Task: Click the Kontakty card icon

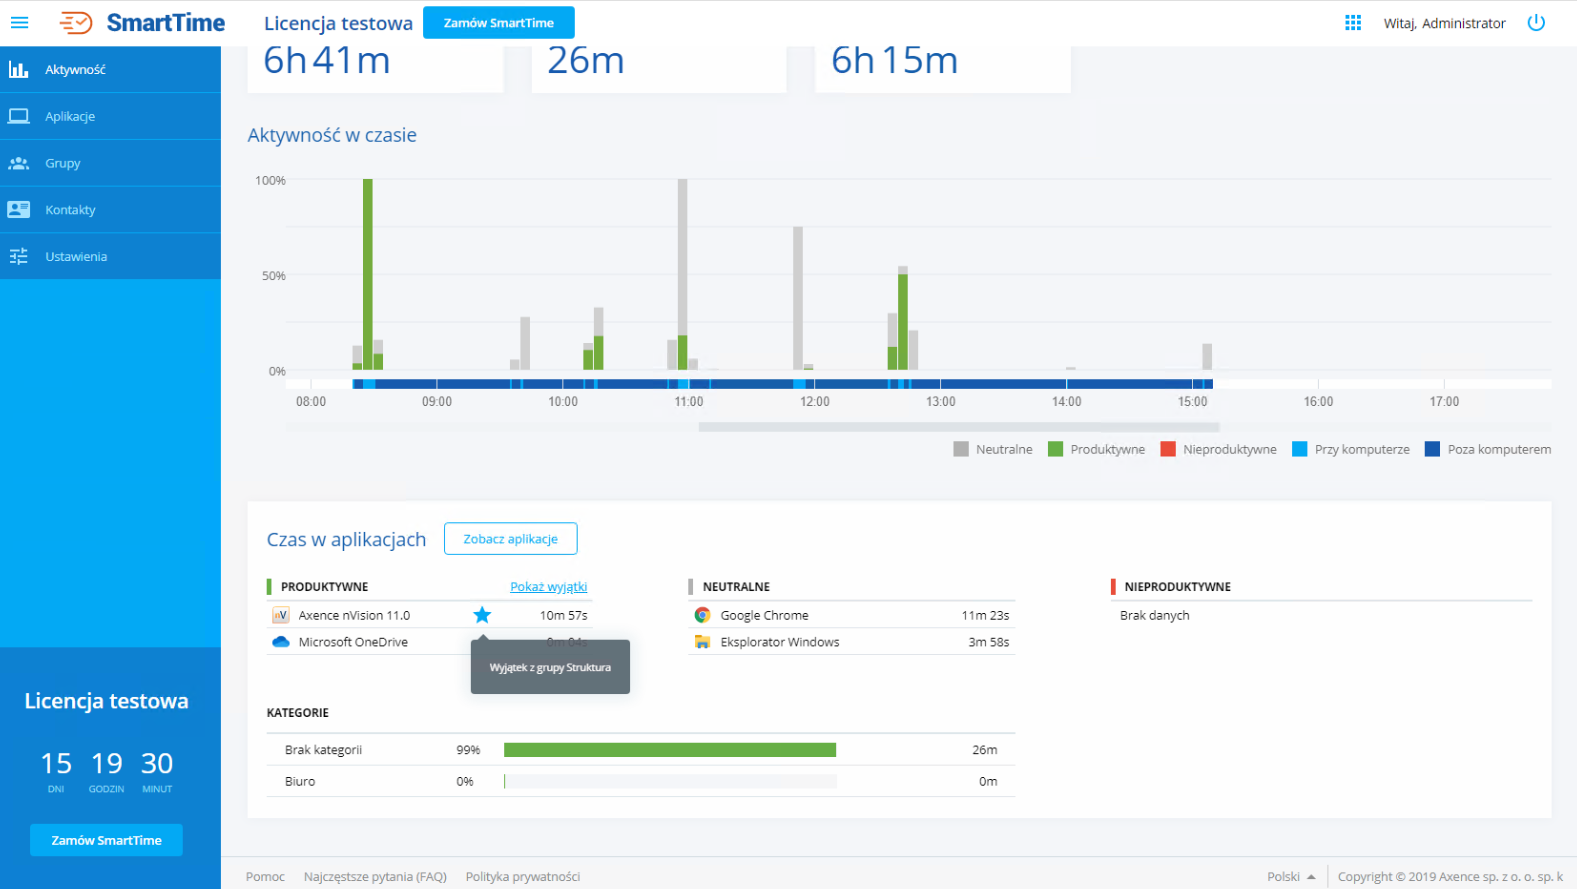Action: (18, 210)
